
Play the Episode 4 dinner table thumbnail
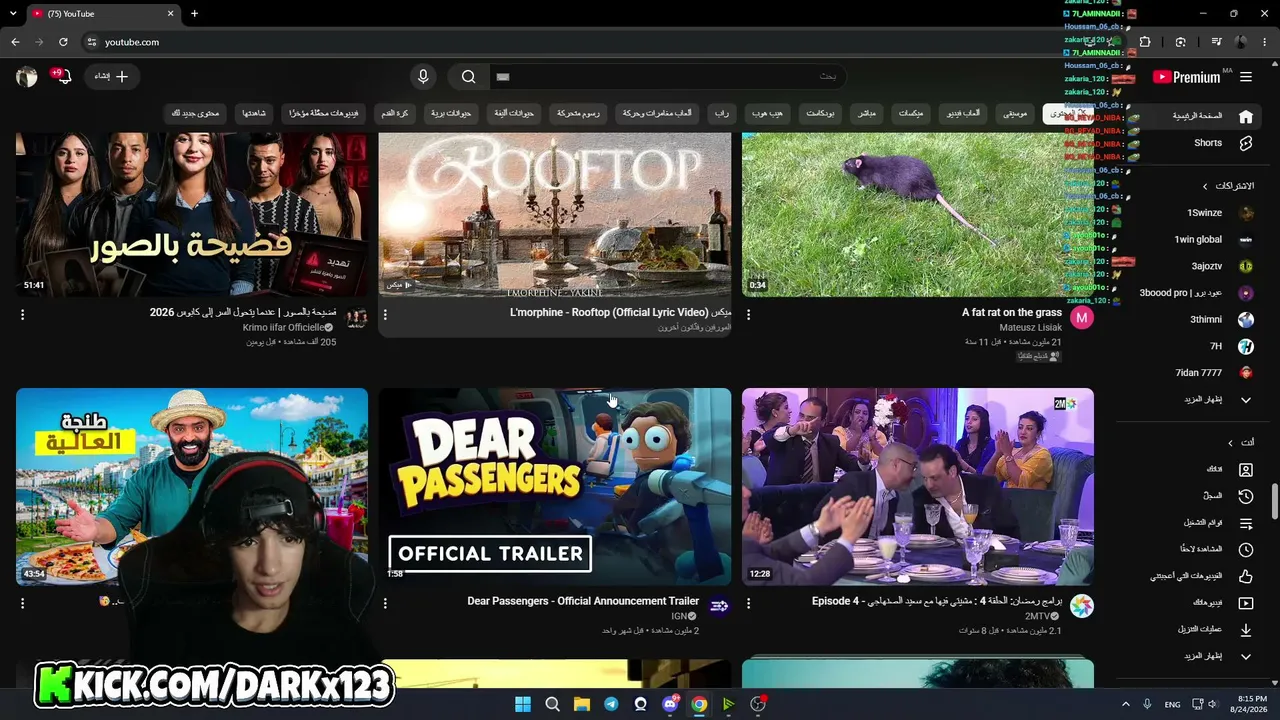918,487
